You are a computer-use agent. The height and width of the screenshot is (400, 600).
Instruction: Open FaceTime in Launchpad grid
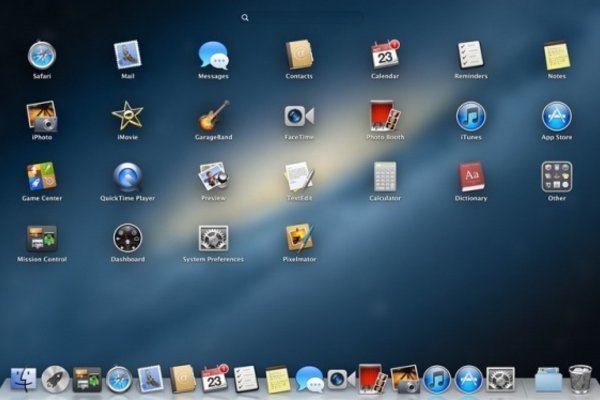coord(299,116)
